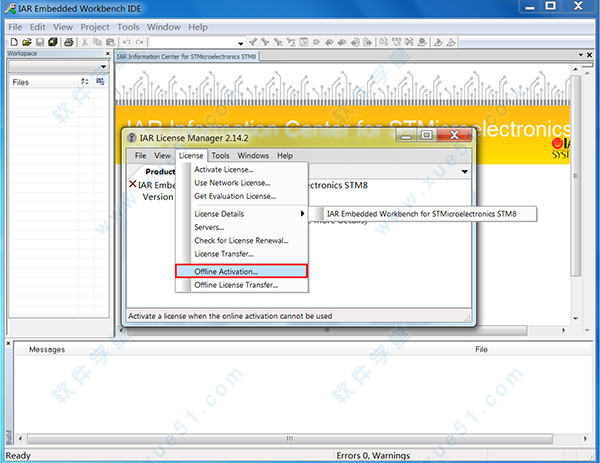Click the Toggle Breakpoint toolbar icon
Image resolution: width=600 pixels, height=463 pixels.
pos(422,42)
